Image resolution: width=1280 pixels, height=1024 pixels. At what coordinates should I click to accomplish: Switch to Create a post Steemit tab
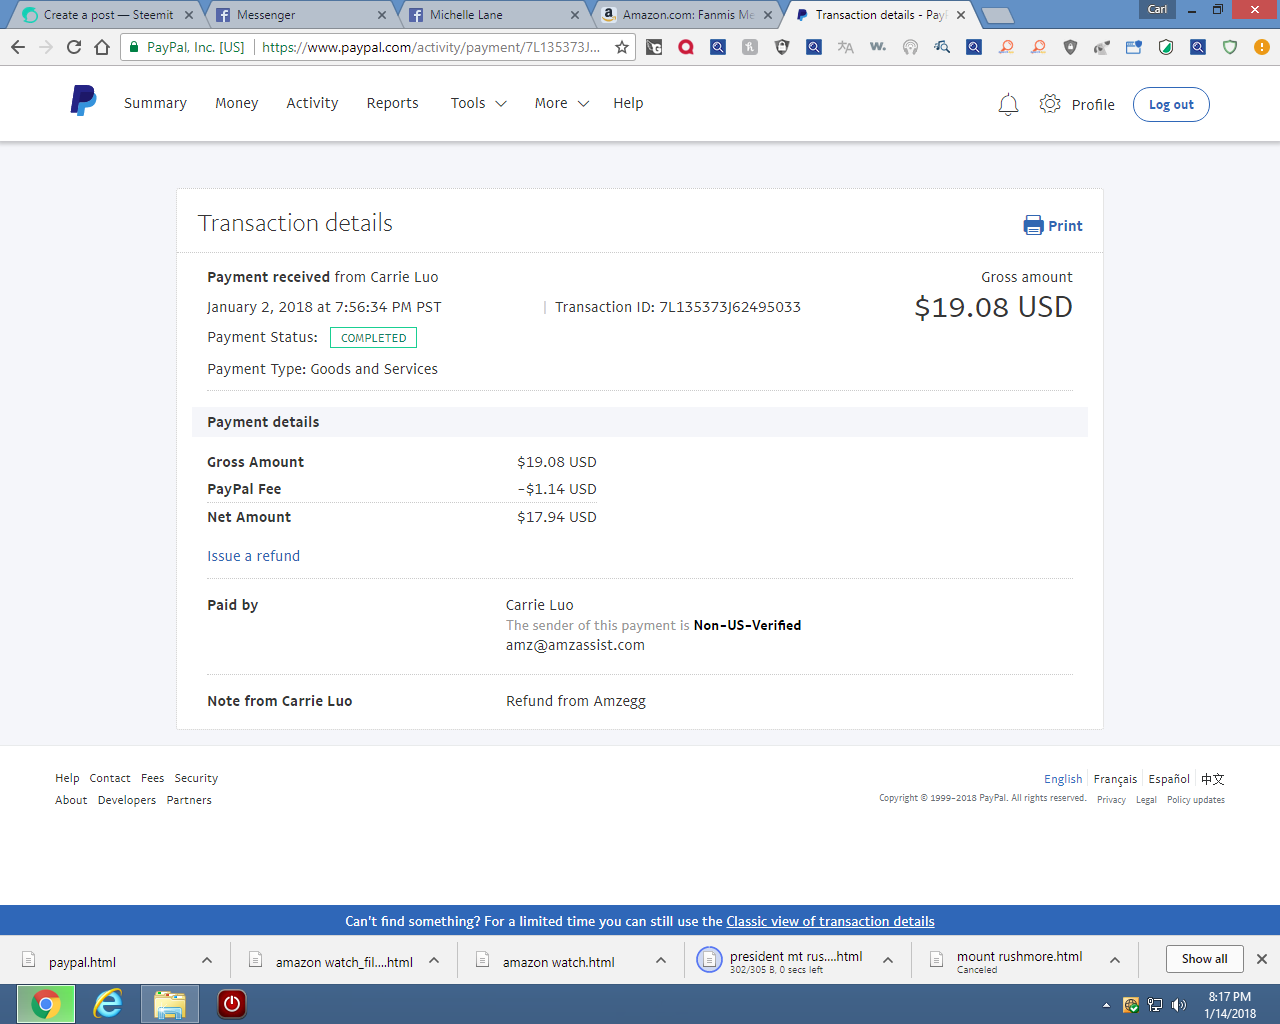pyautogui.click(x=107, y=15)
